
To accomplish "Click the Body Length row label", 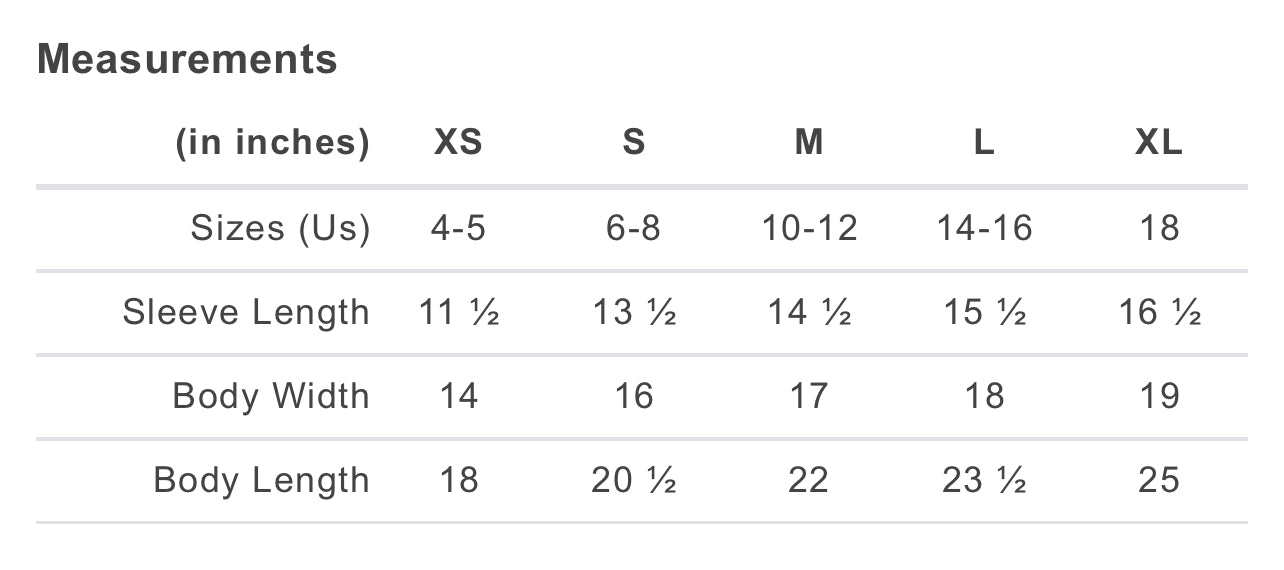I will pos(262,480).
